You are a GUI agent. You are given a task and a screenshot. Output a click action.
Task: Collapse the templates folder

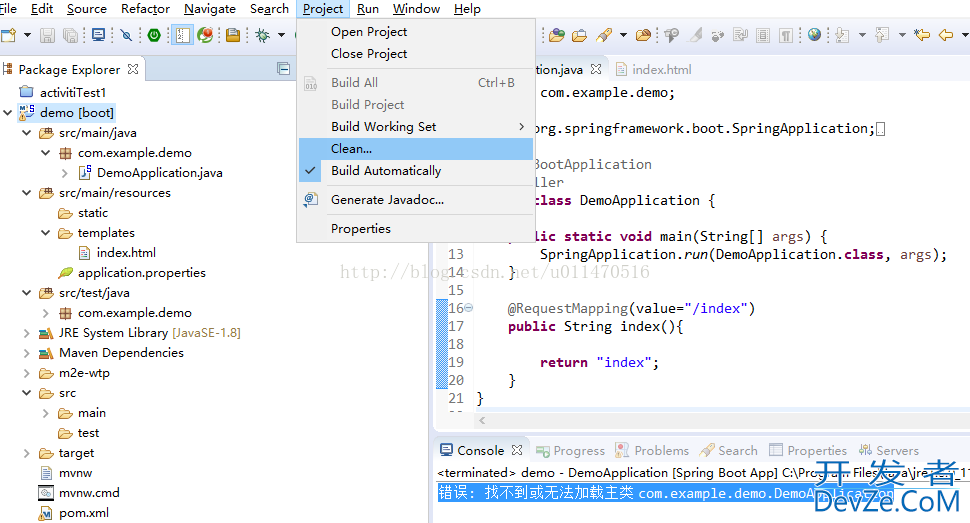point(45,233)
